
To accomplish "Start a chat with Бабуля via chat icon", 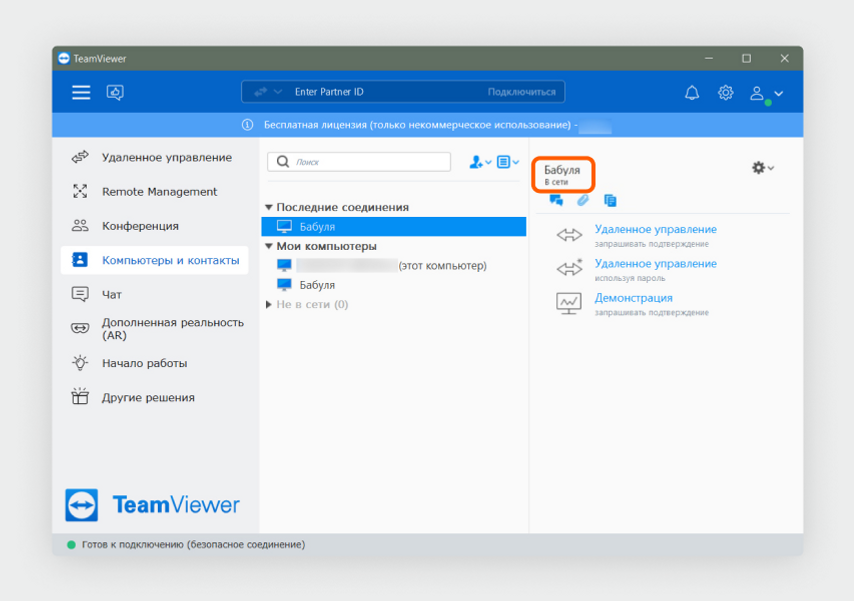I will coord(556,201).
